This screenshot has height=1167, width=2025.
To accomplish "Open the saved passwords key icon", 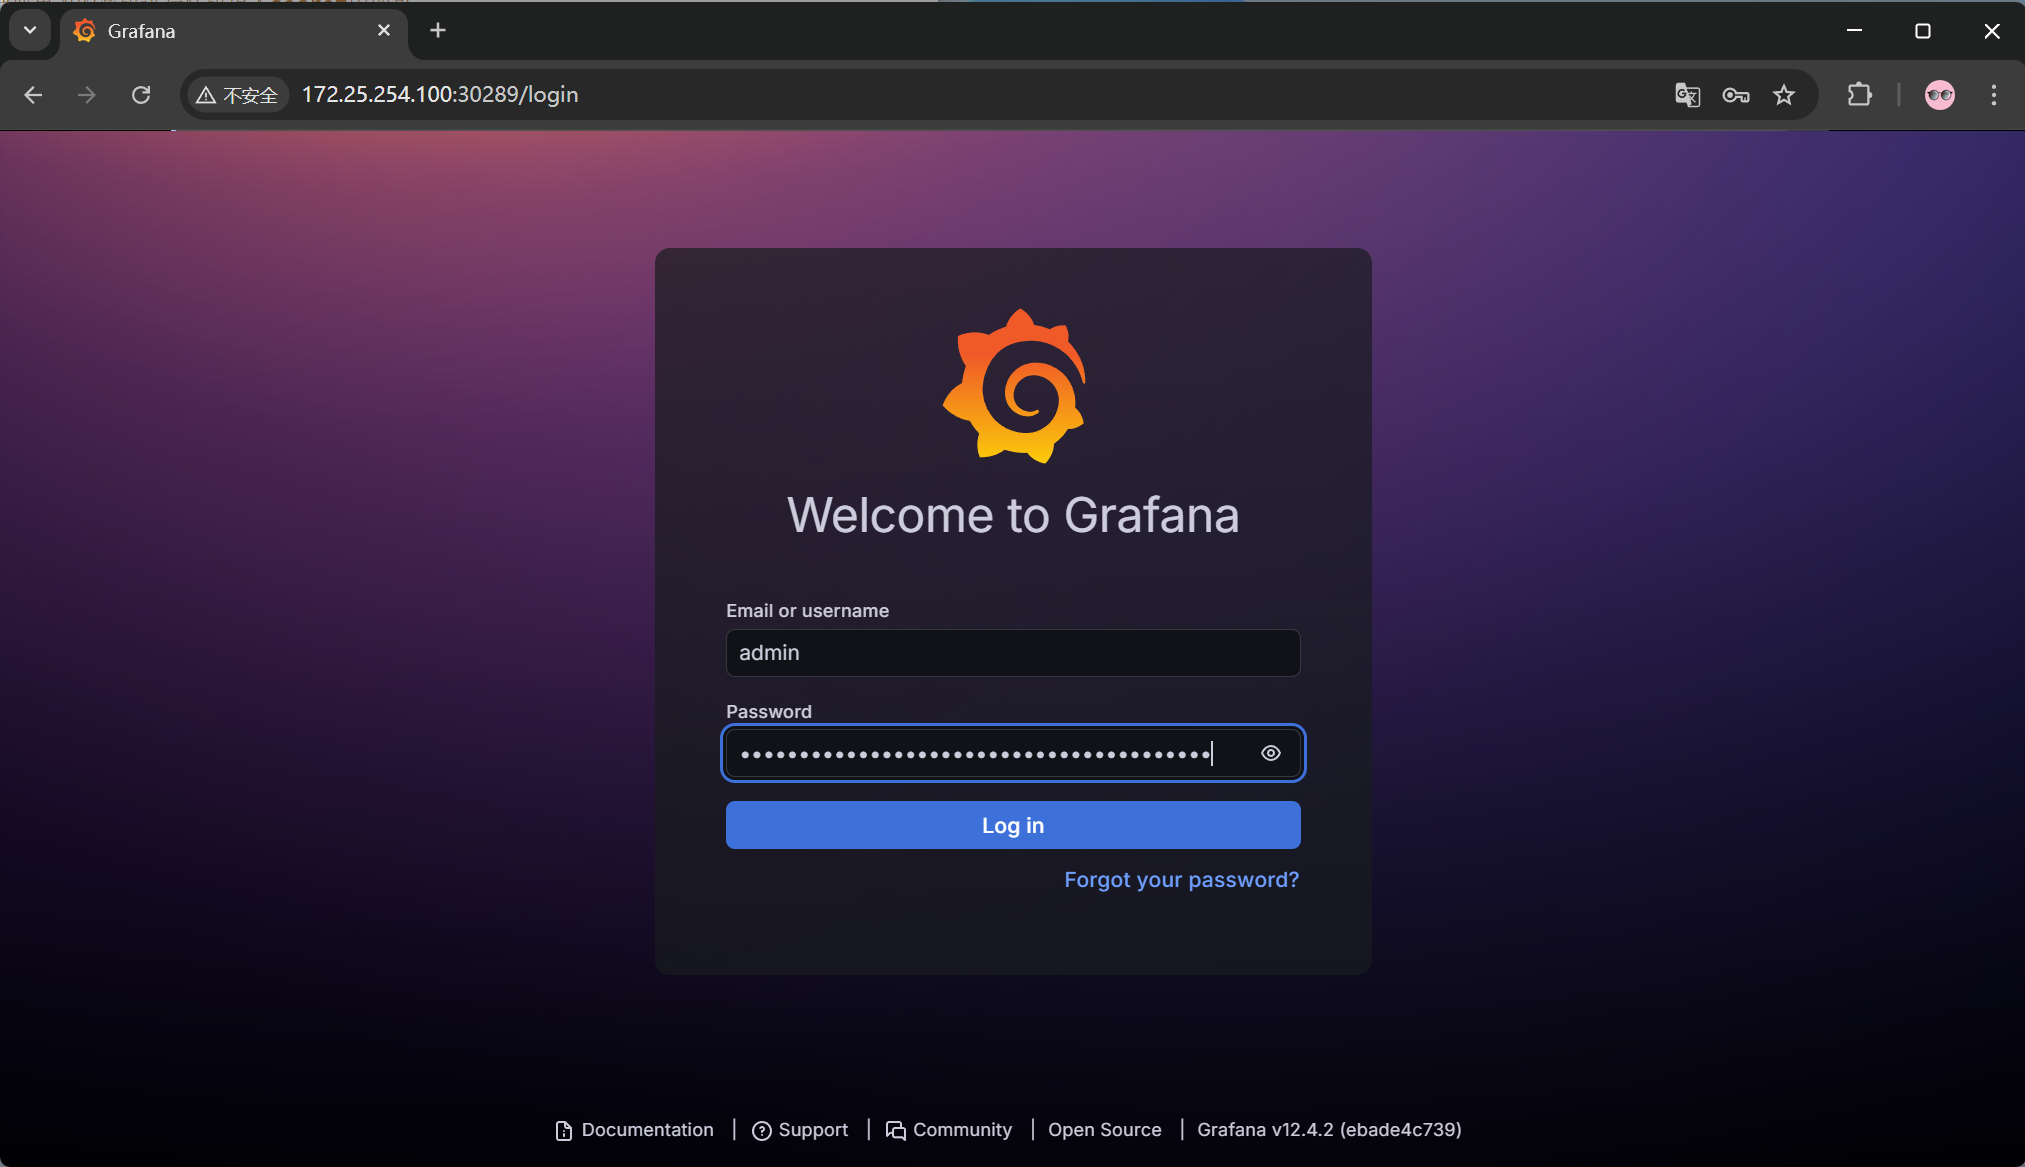I will coord(1735,95).
